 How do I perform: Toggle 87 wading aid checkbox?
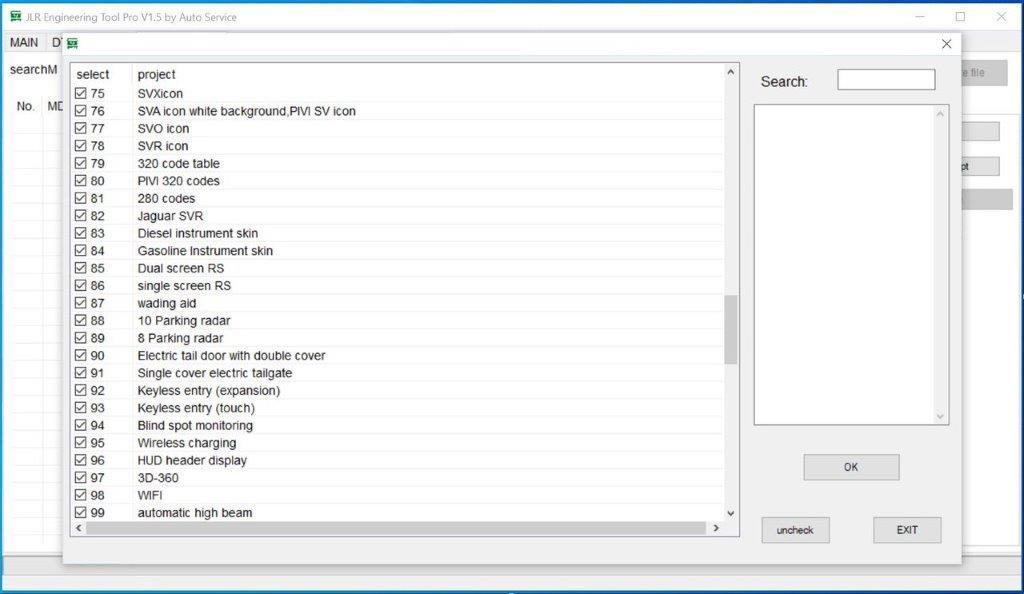pos(80,303)
